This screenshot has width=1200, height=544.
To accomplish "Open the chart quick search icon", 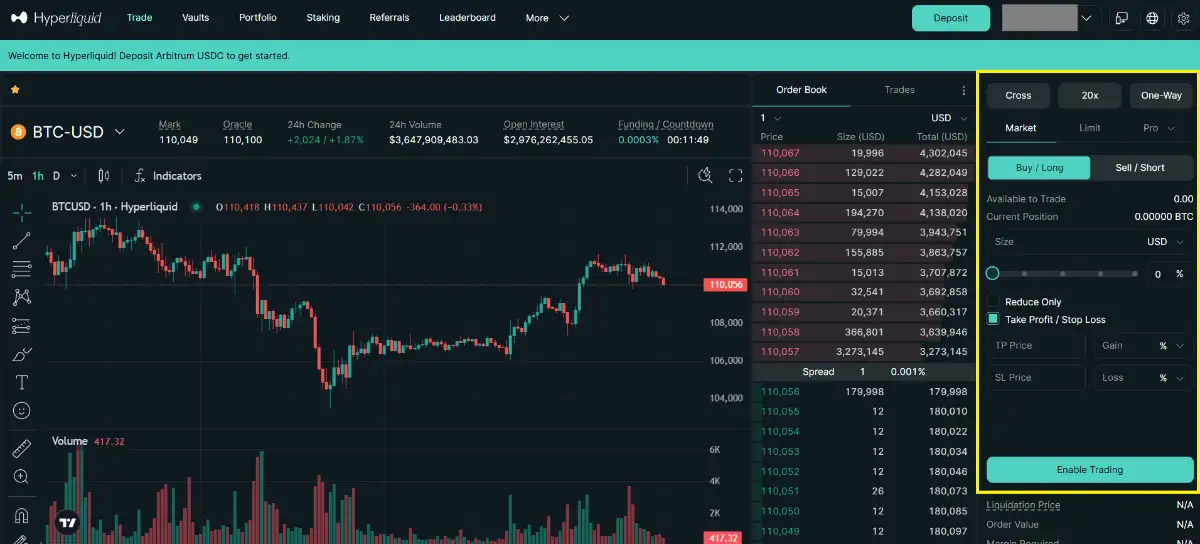I will click(x=705, y=176).
